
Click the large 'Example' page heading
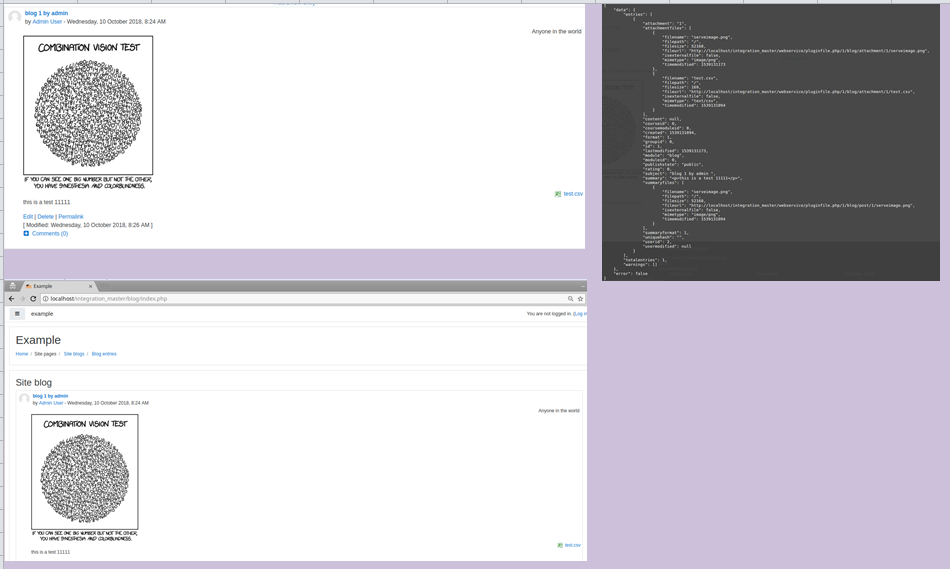(38, 340)
